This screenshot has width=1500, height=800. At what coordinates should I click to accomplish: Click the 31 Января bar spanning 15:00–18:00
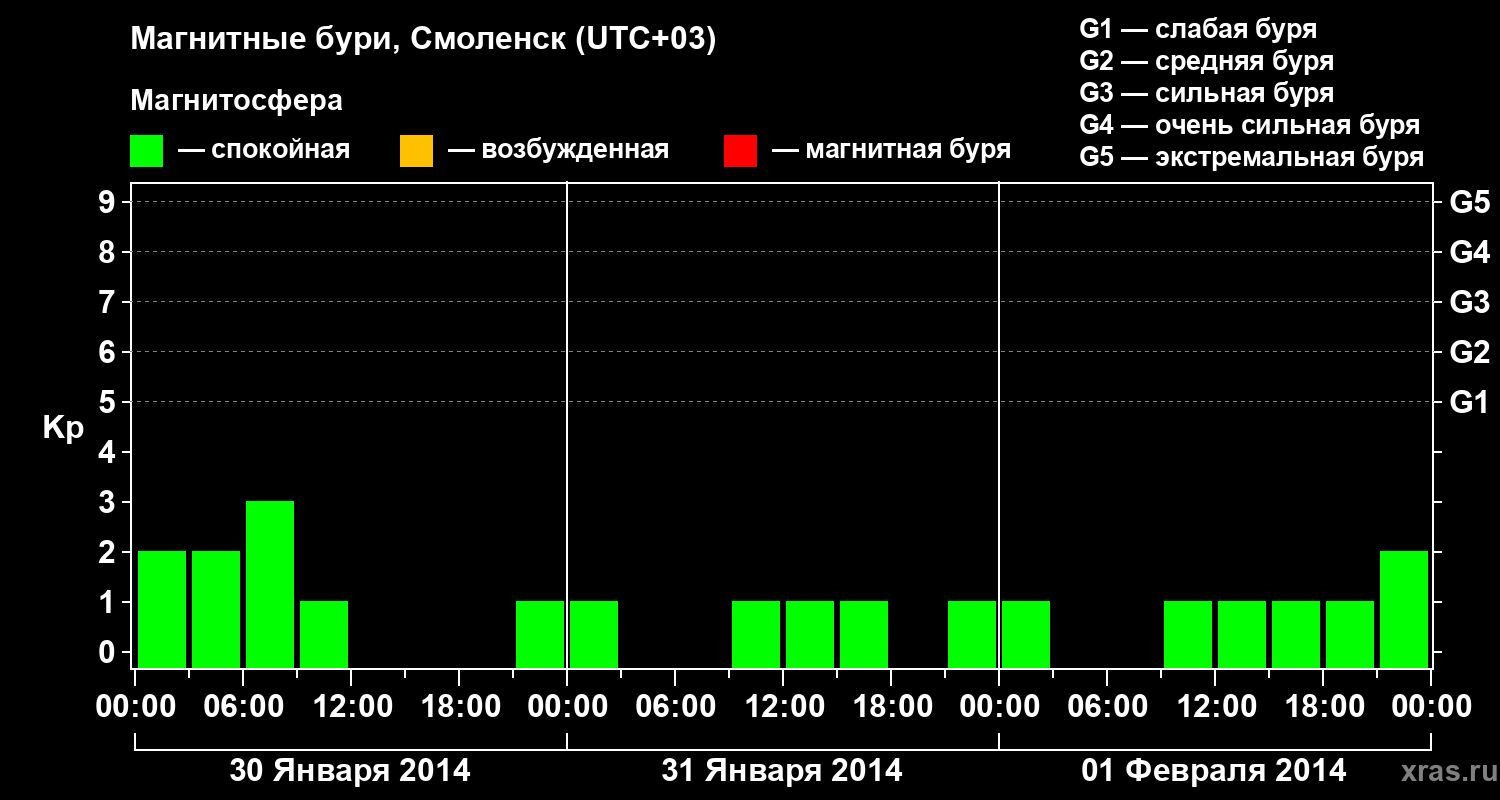point(864,634)
